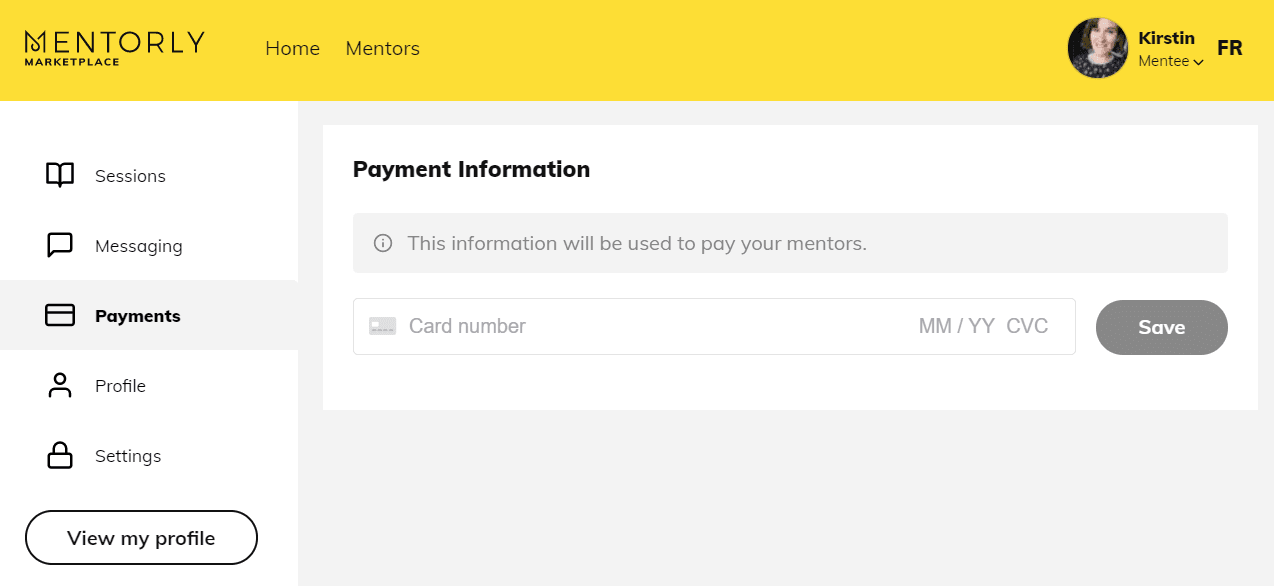The width and height of the screenshot is (1274, 586).
Task: Click the info circle icon in notice
Action: coord(383,243)
